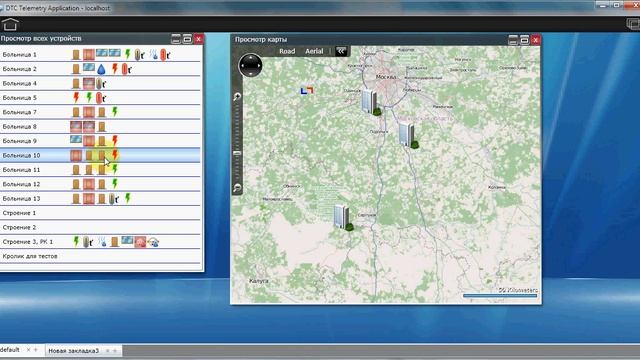Click the humidity drops icon in Больница 1
The image size is (640, 360).
153,54
